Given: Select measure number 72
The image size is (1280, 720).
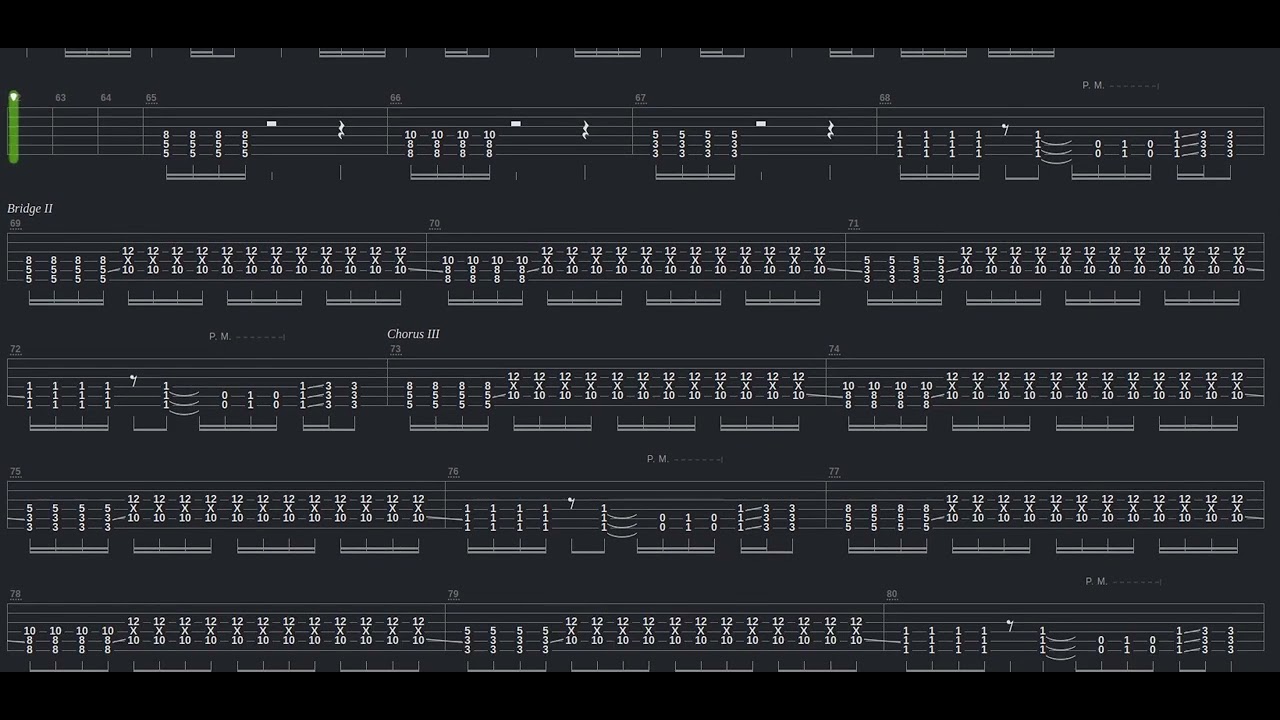Looking at the screenshot, I should point(15,349).
